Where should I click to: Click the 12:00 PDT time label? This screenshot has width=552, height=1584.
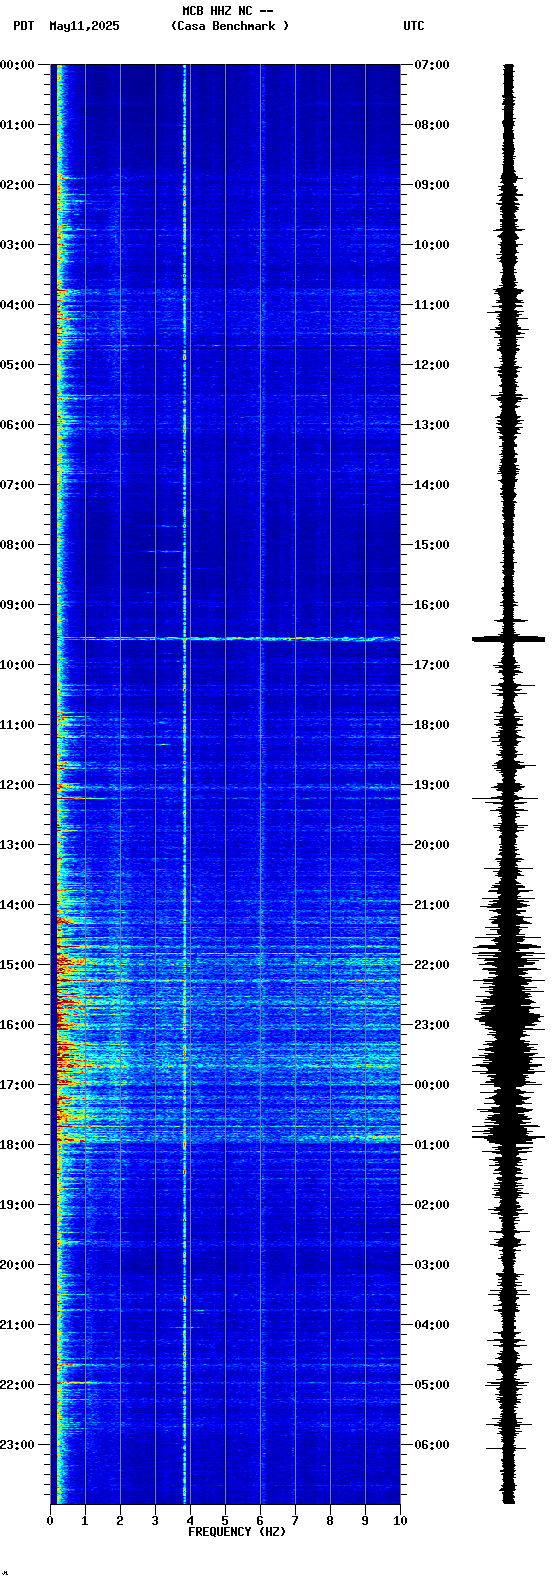(17, 785)
